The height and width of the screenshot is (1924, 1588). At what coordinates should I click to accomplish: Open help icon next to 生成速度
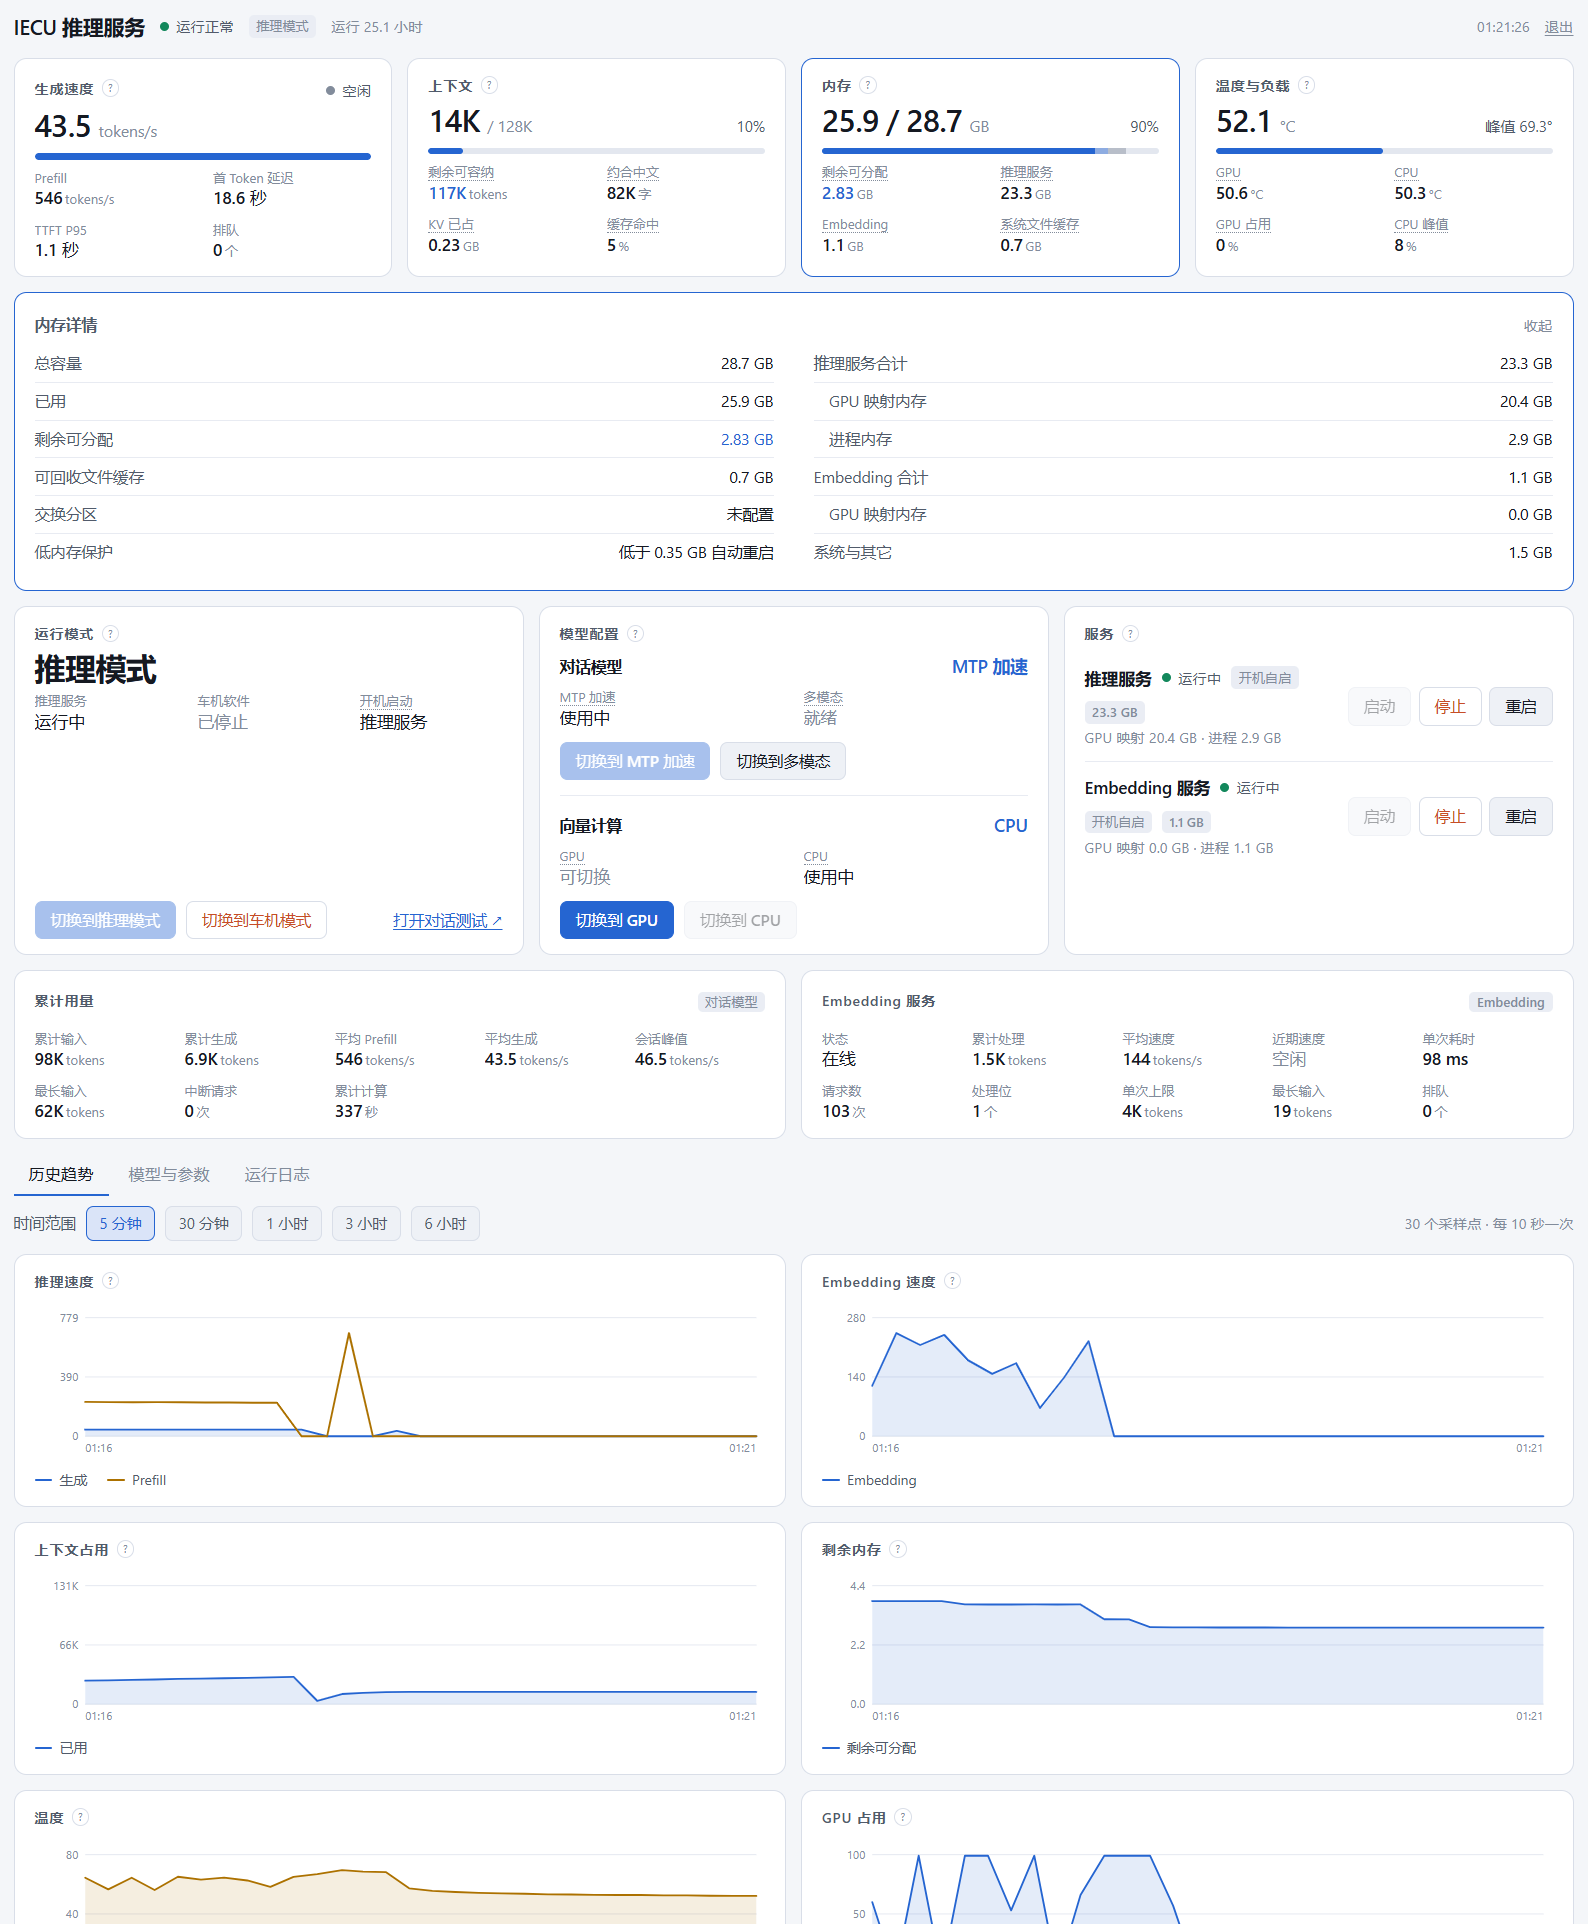click(111, 88)
